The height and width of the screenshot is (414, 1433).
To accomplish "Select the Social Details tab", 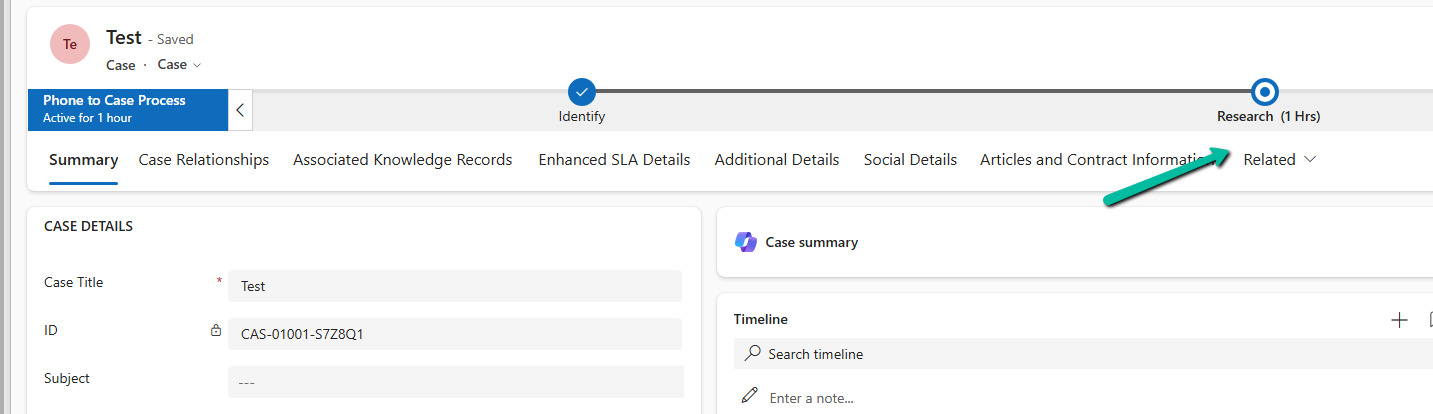I will pos(910,160).
